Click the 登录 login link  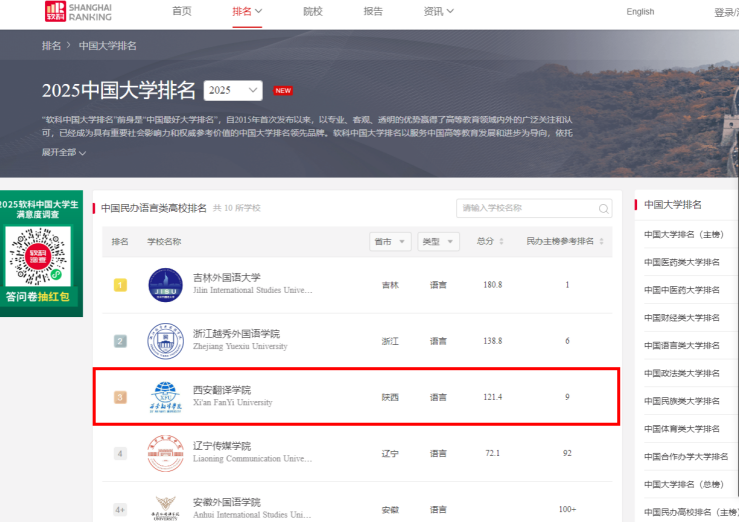724,12
